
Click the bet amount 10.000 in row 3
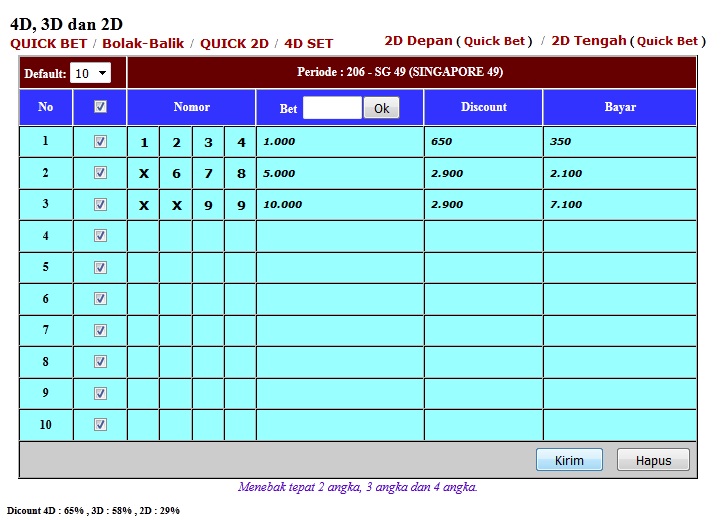tap(283, 205)
